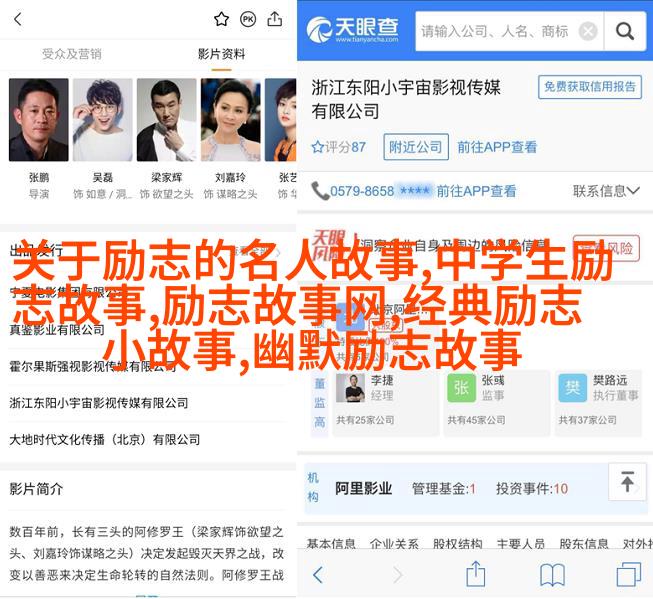Switch to the 受众及营销 tab

click(x=72, y=54)
